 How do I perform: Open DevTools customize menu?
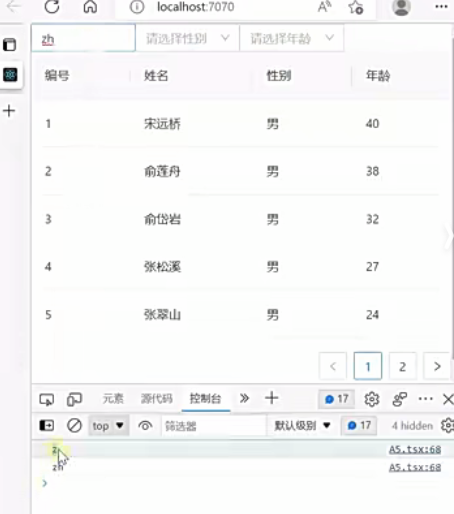tap(425, 399)
